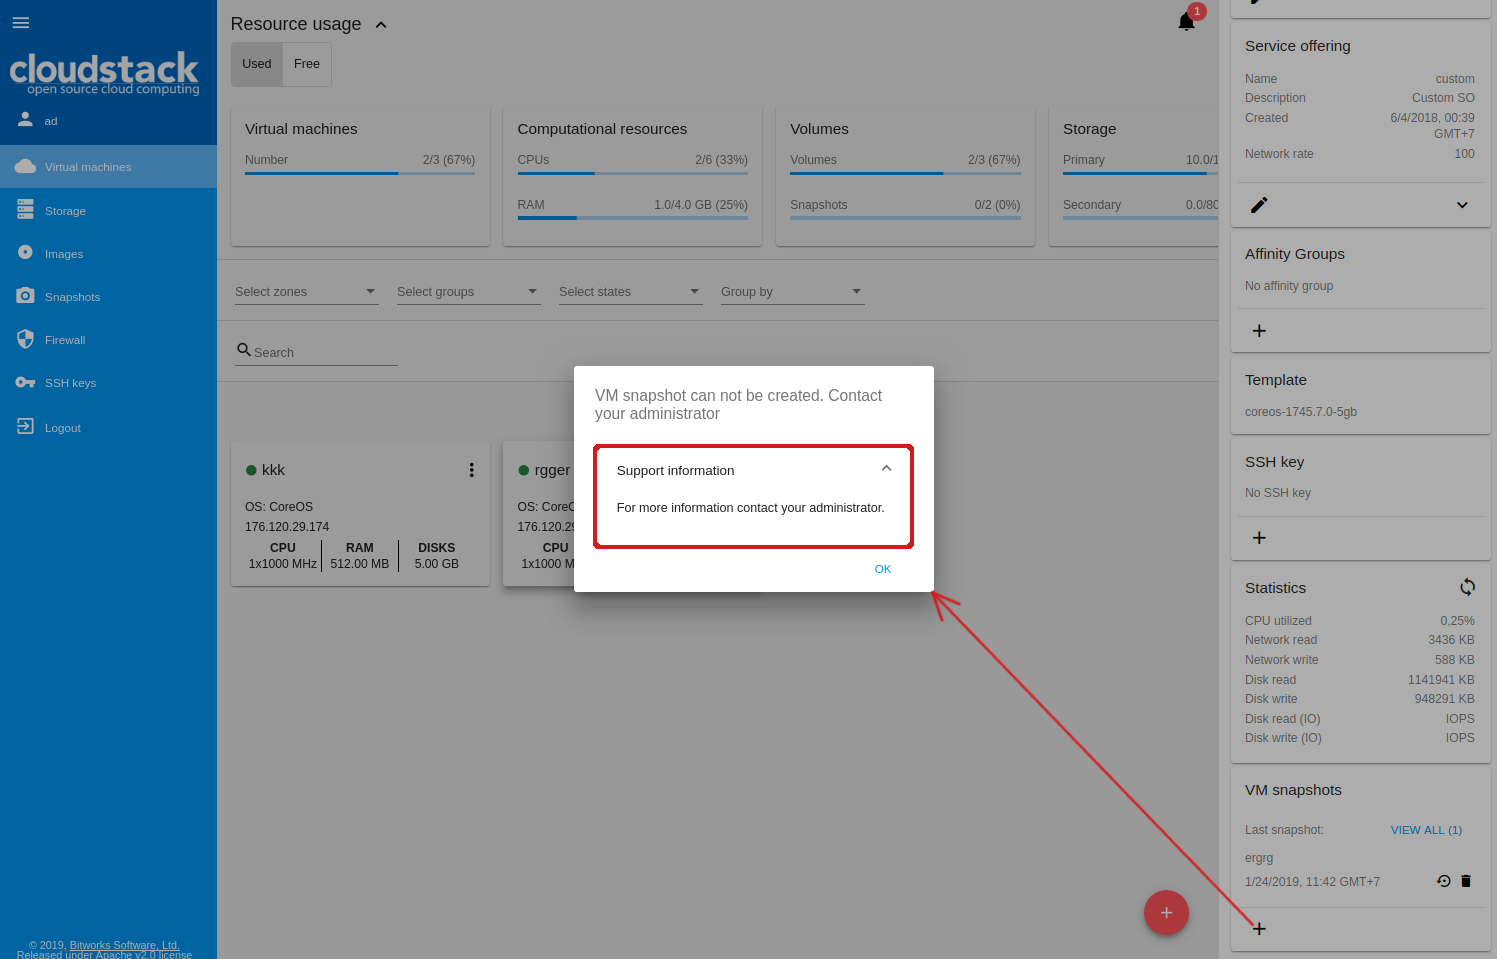Edit the service offering with pencil icon
This screenshot has height=959, width=1497.
click(x=1259, y=205)
